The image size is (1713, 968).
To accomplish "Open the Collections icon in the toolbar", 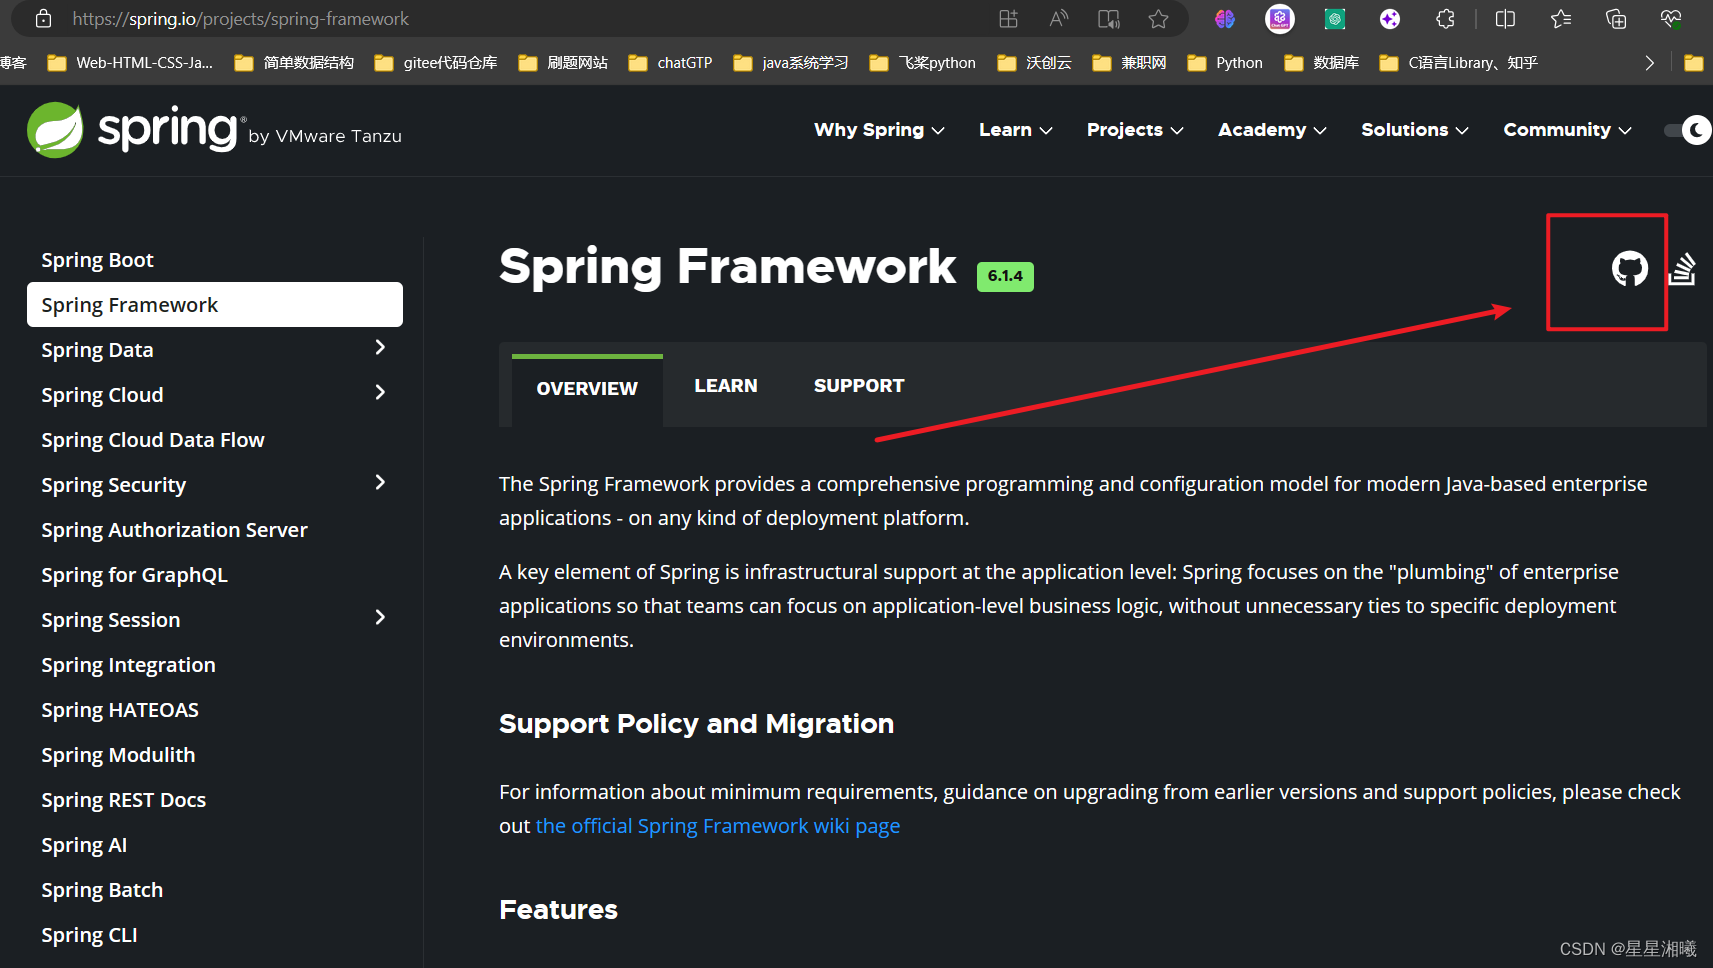I will [1616, 18].
